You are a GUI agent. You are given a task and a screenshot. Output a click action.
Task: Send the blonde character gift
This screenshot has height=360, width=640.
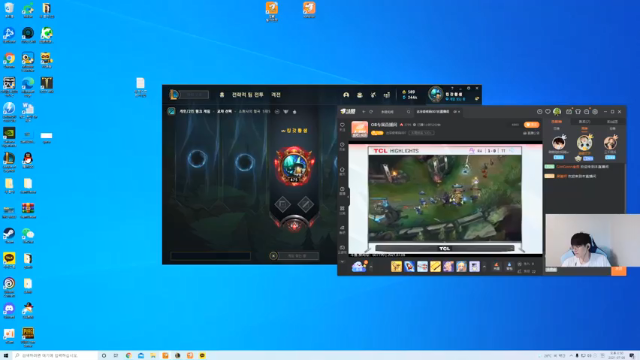[462, 267]
